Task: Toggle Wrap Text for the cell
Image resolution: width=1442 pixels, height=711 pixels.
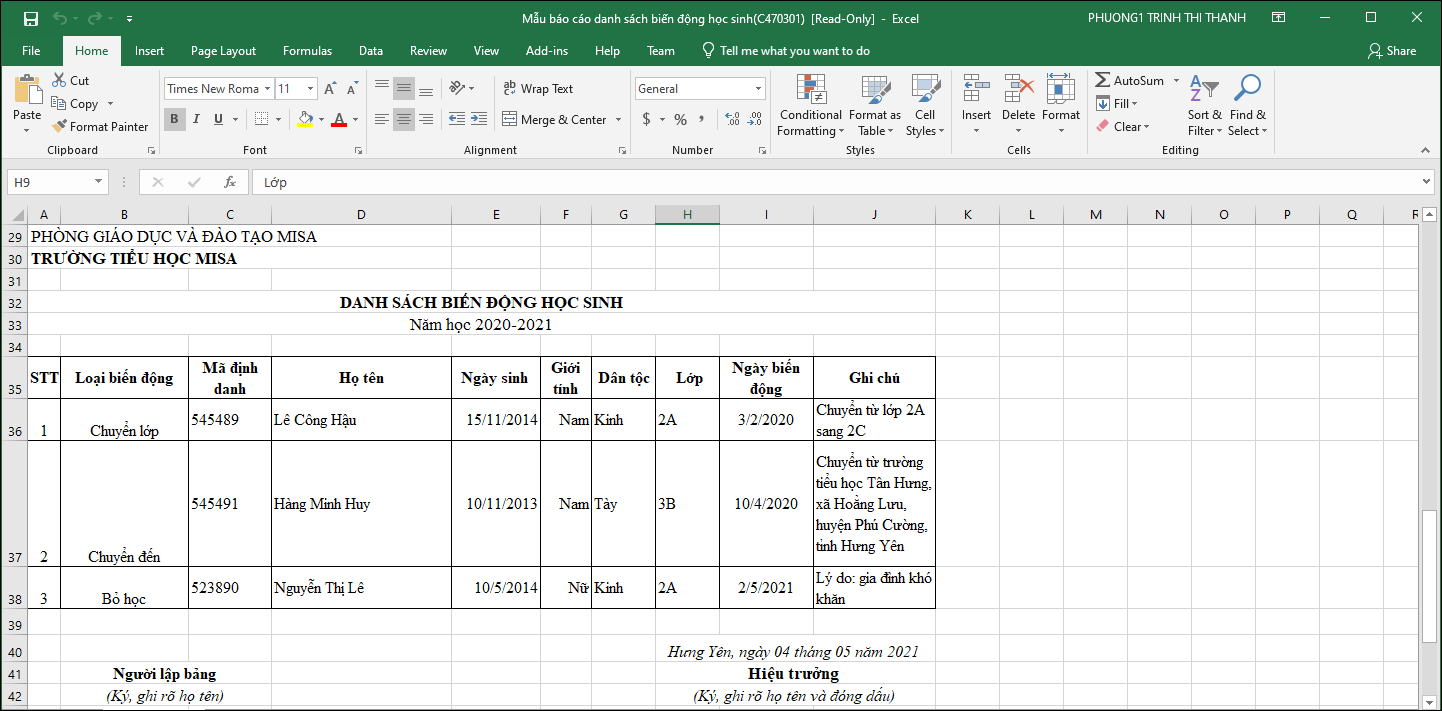Action: point(538,89)
